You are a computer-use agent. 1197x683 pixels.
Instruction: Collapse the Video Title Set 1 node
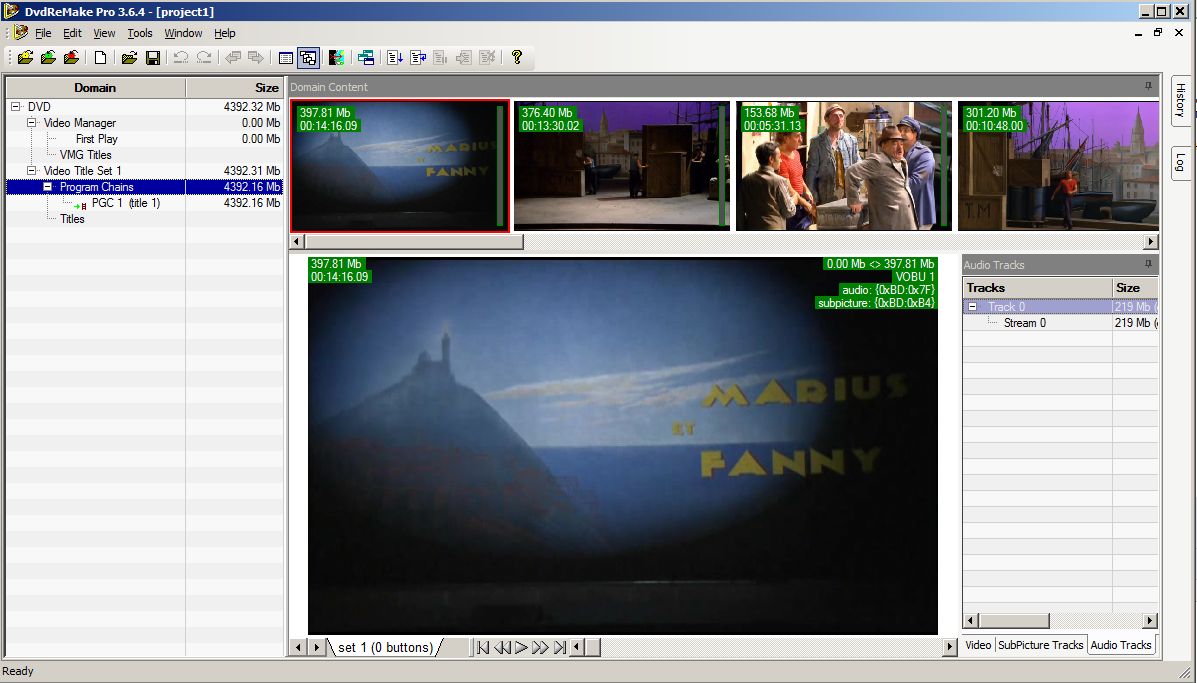coord(32,171)
